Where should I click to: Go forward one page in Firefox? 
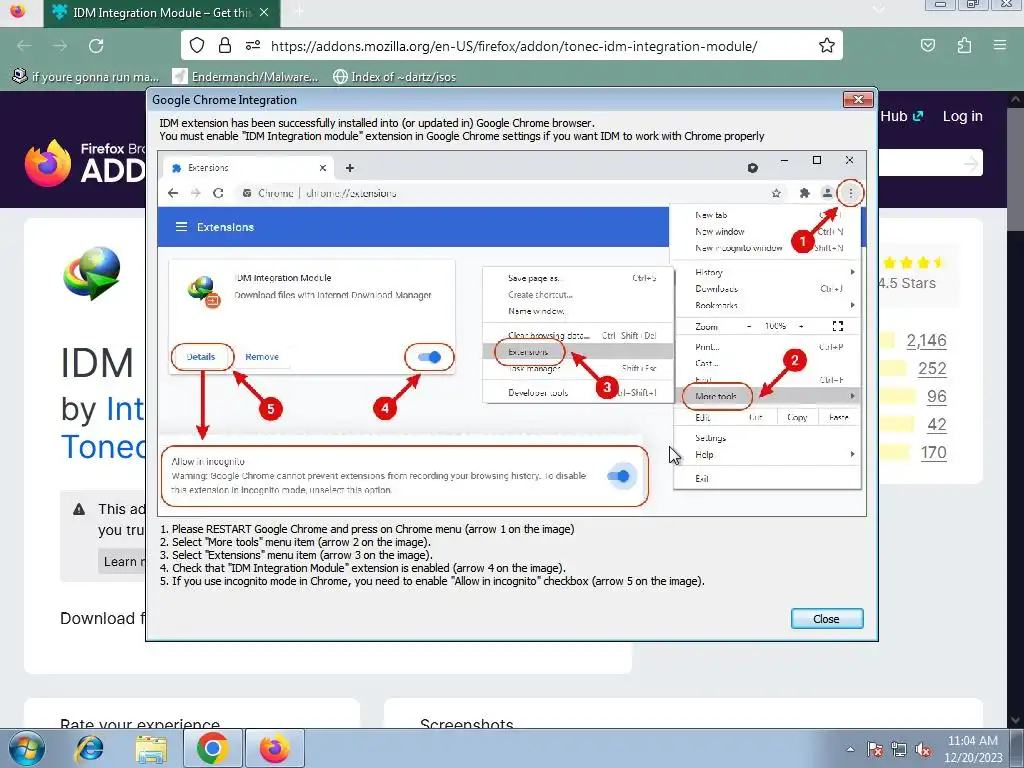[60, 46]
